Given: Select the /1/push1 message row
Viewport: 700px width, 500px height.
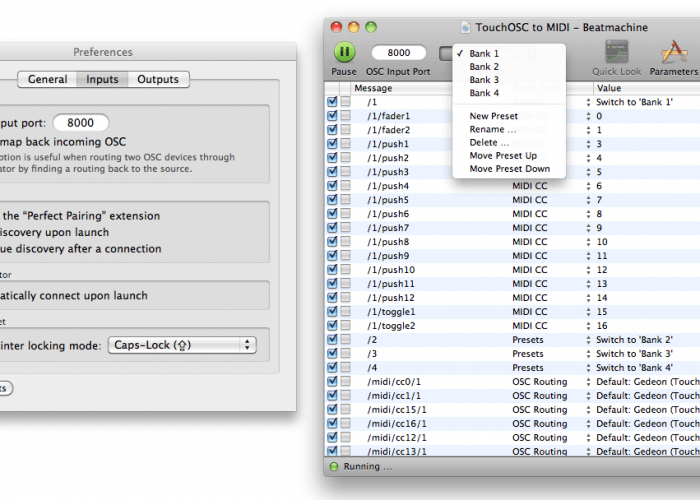Looking at the screenshot, I should (x=388, y=144).
